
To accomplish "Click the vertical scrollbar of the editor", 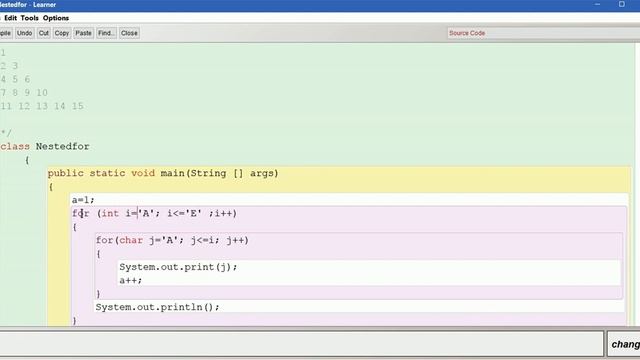I will [637, 184].
